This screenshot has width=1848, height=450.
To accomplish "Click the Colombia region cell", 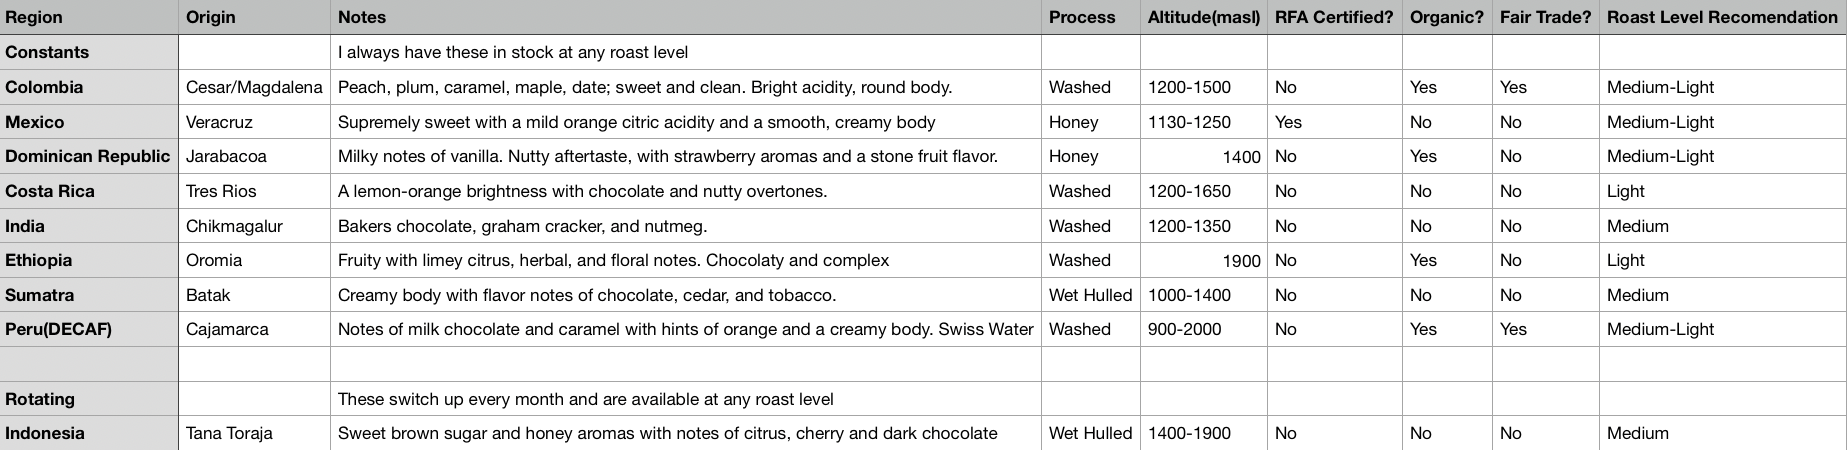I will click(x=89, y=87).
